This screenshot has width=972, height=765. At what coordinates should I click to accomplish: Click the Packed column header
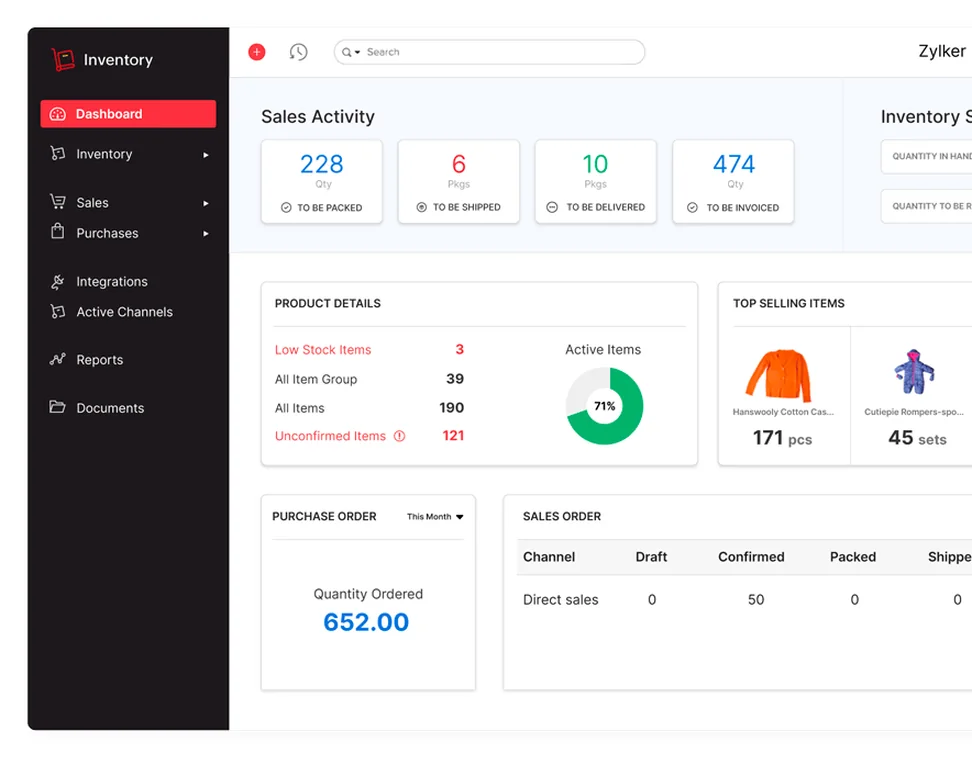point(852,557)
